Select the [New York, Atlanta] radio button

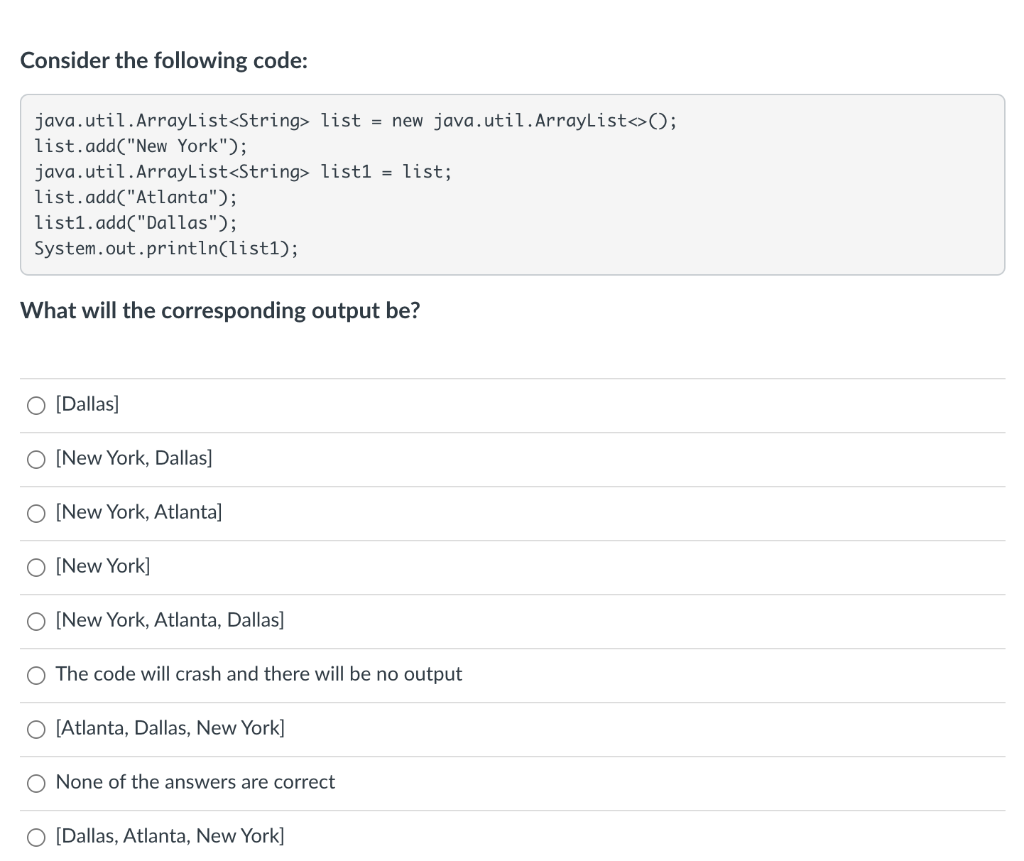(36, 513)
